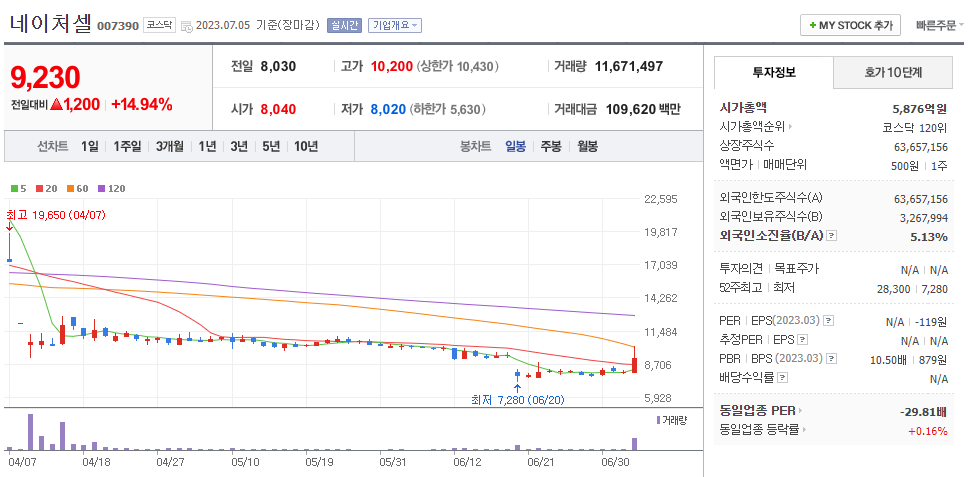The height and width of the screenshot is (477, 968).
Task: Click the help icon next to 배당수익률
Action: (x=782, y=377)
